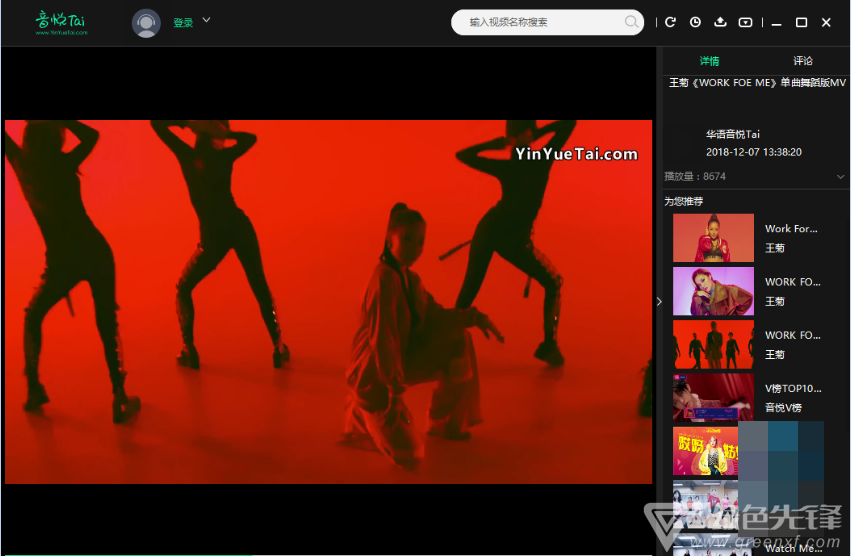Image resolution: width=851 pixels, height=556 pixels.
Task: Open uploader 华语音悦Tai profile
Action: coord(732,134)
